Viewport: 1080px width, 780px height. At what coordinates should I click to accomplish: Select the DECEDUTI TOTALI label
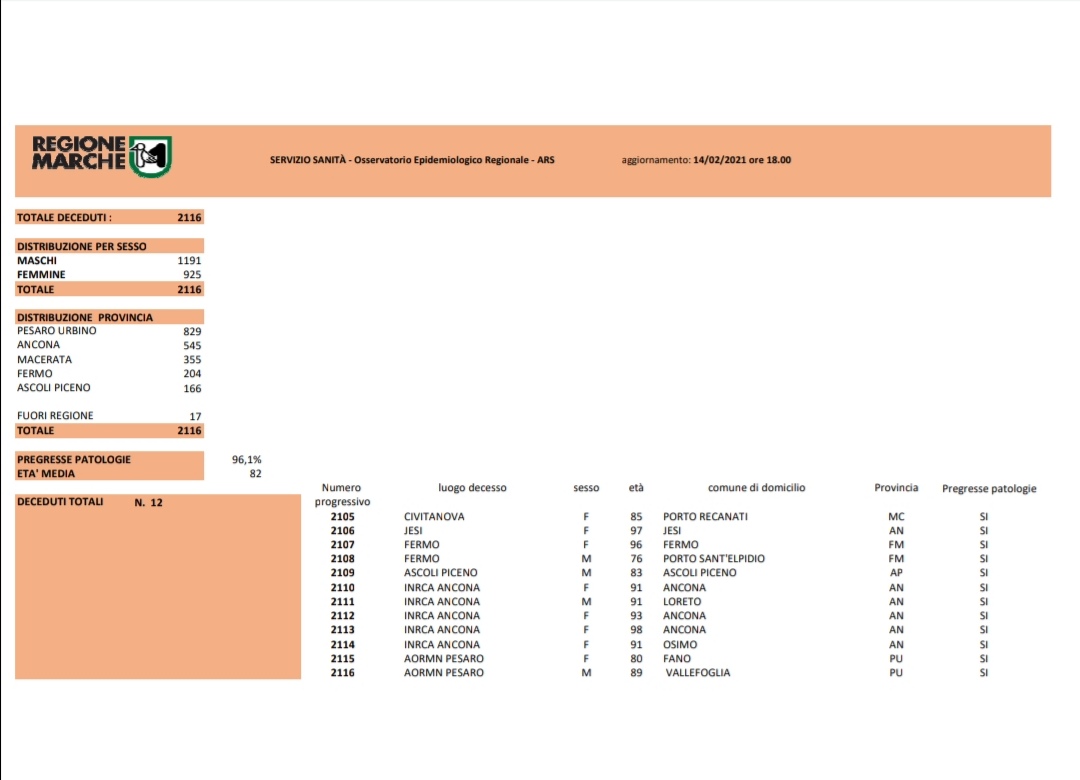click(60, 502)
